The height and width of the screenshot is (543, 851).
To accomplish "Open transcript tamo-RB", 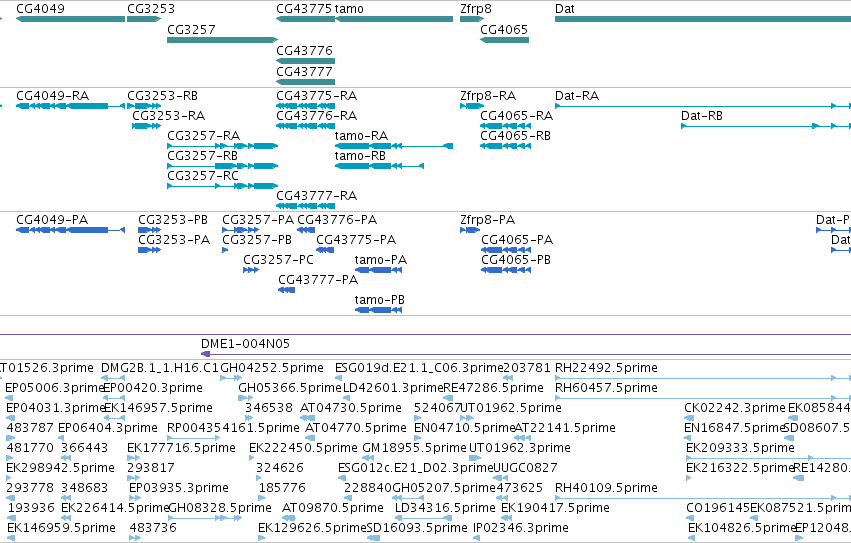I will (360, 156).
